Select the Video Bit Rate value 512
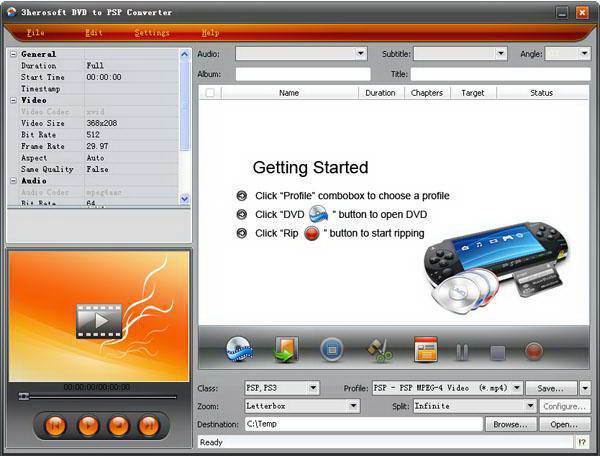This screenshot has width=600, height=456. 93,135
